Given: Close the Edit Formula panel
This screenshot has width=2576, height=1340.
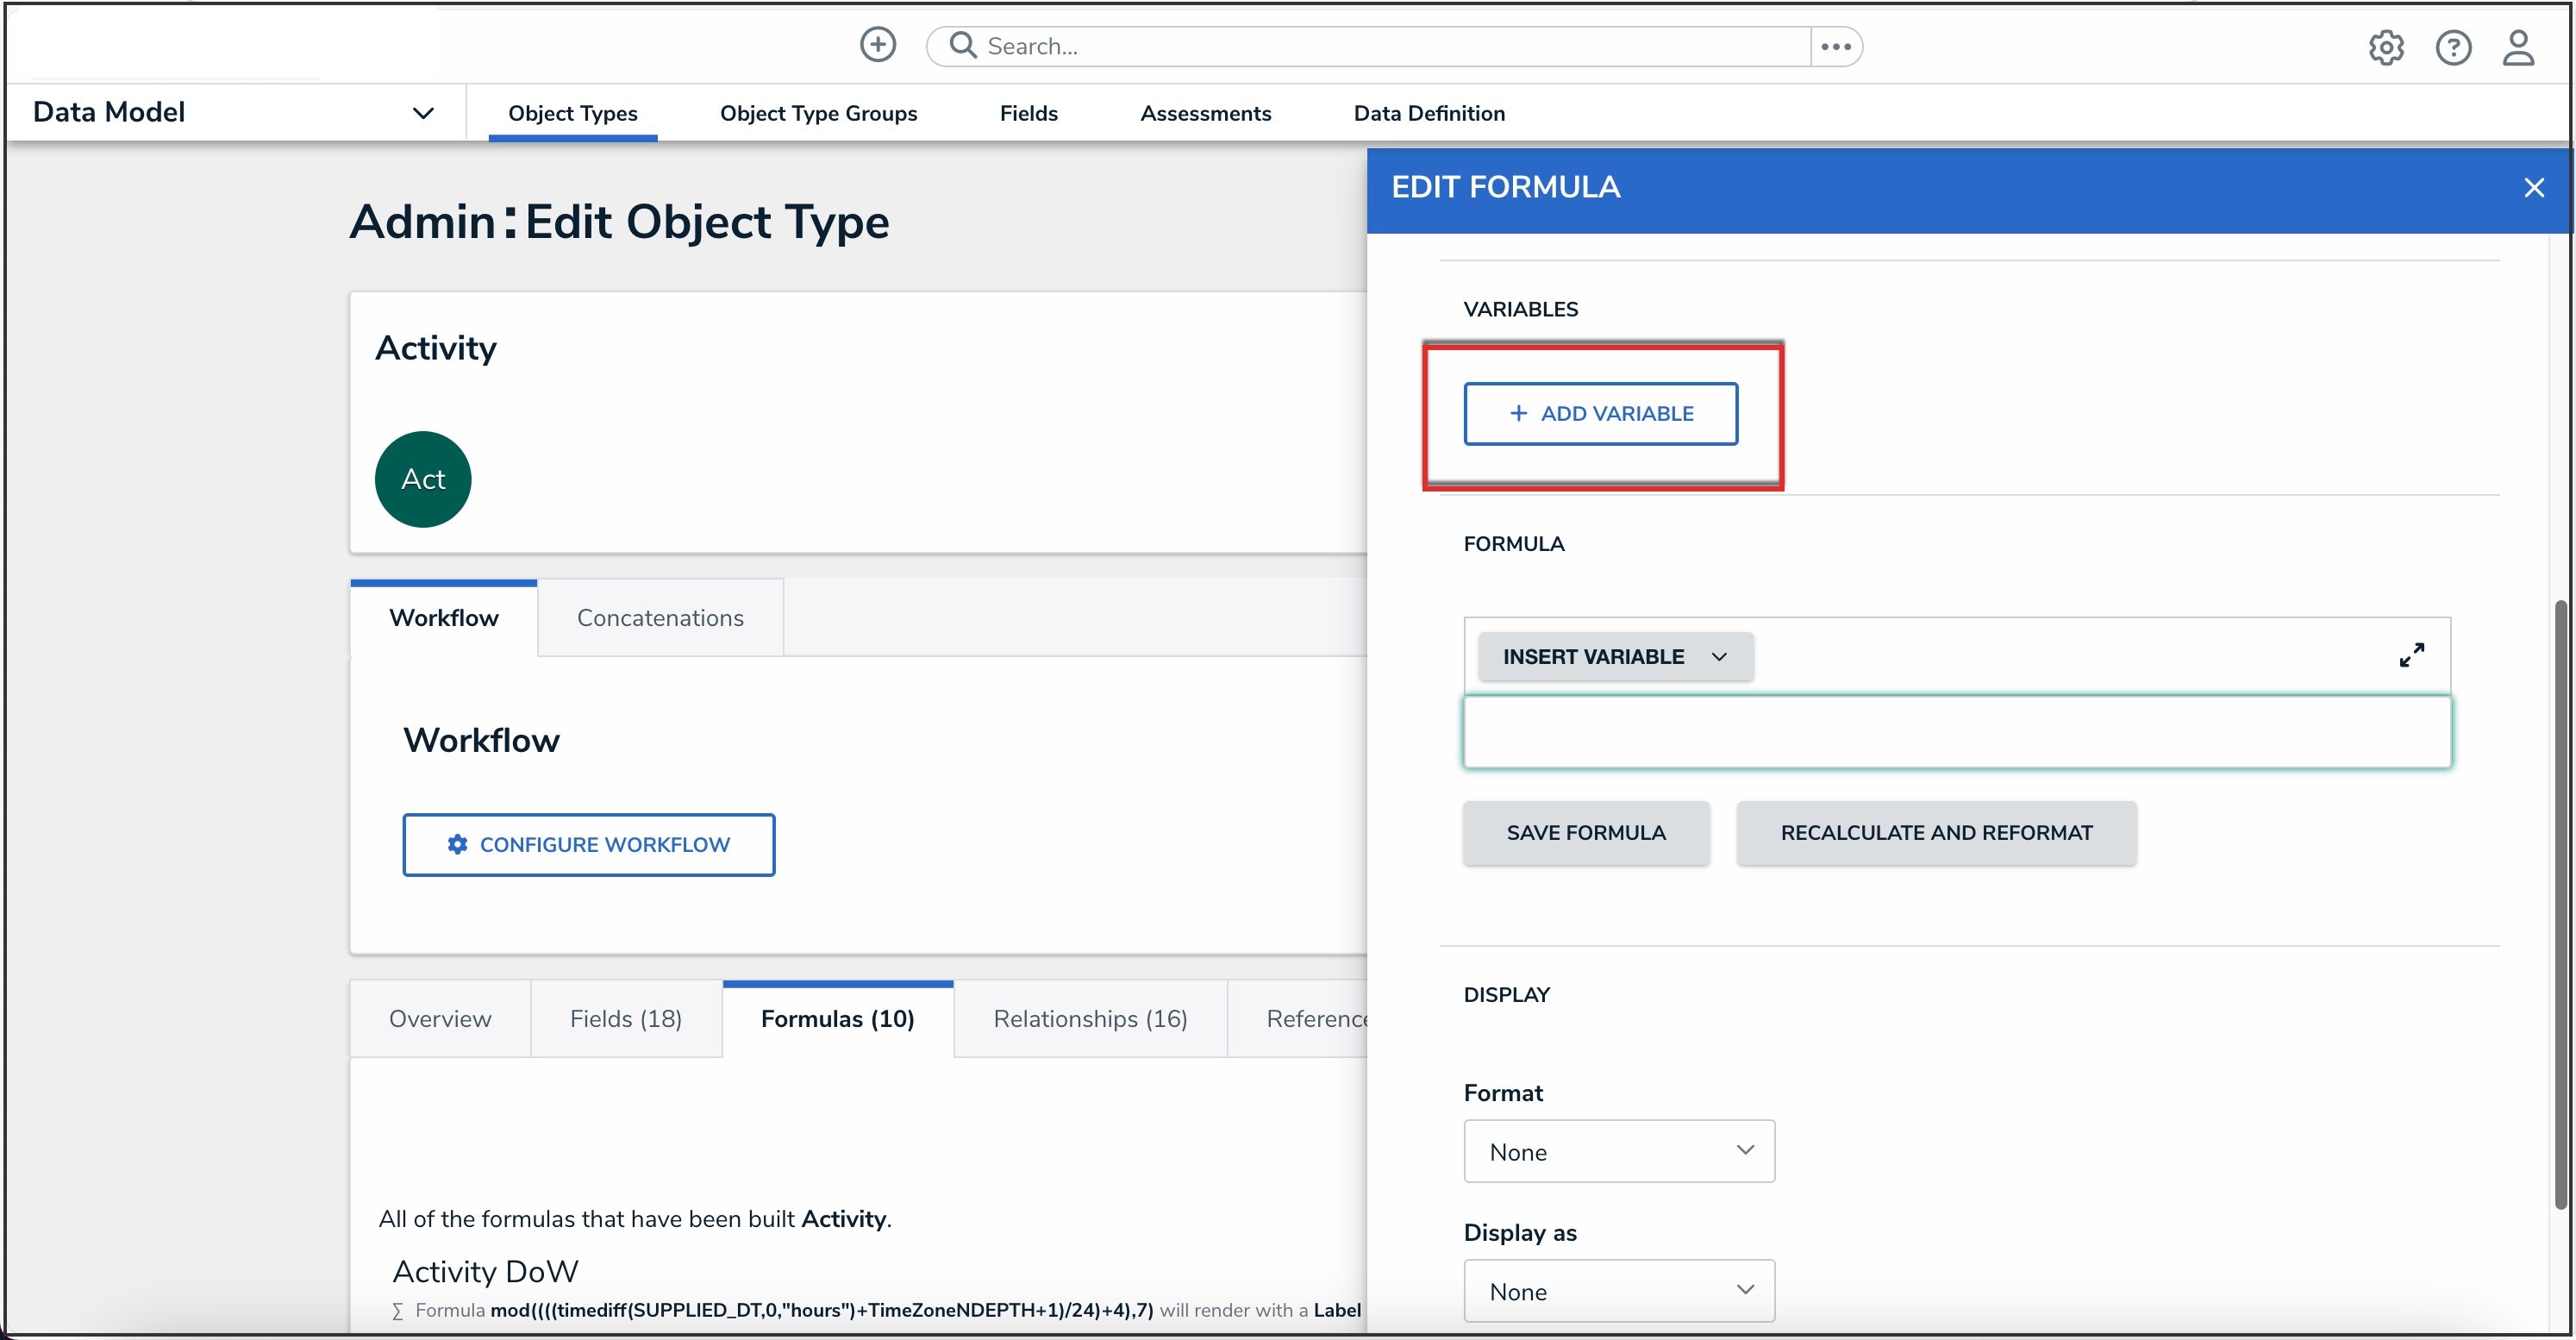Looking at the screenshot, I should [x=2533, y=188].
